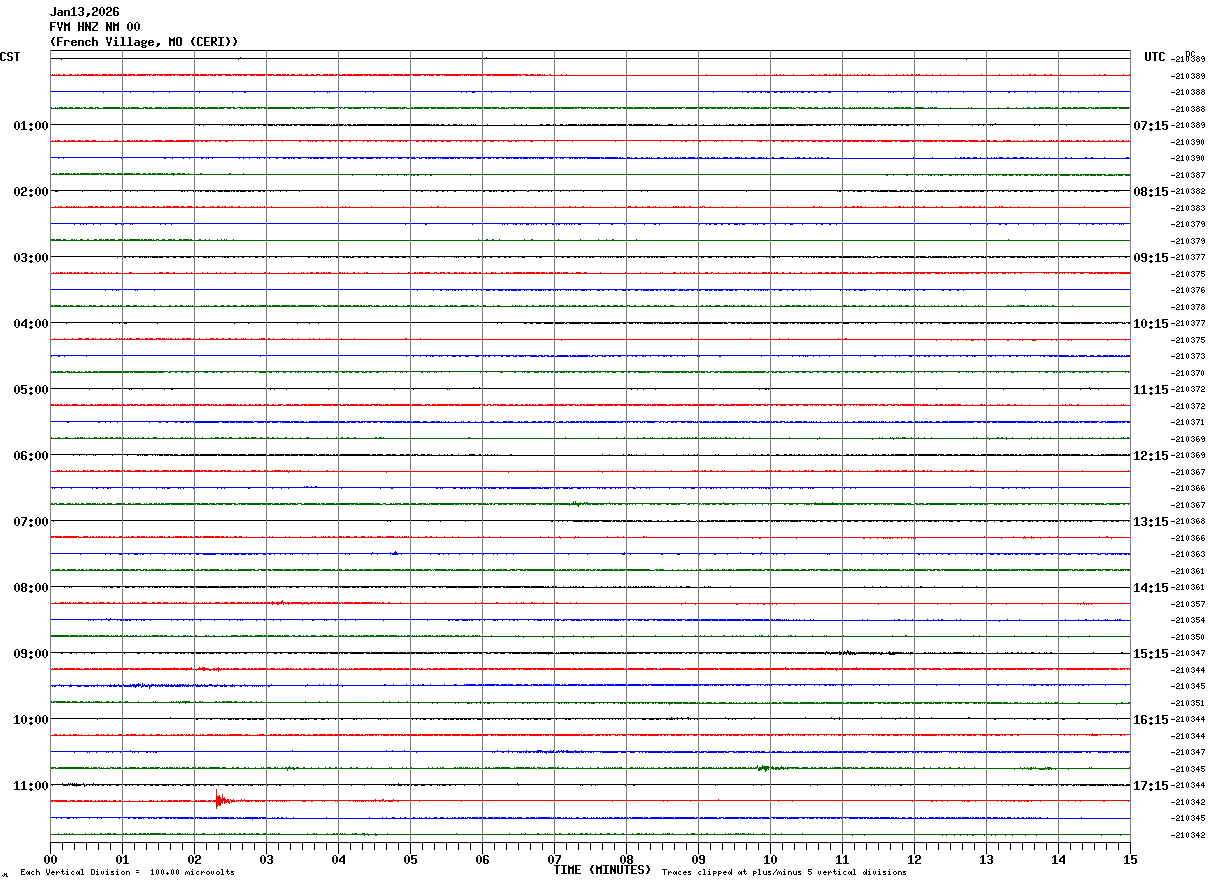1210x886 pixels.
Task: Select the 01:00 CST time label
Action: click(x=31, y=125)
